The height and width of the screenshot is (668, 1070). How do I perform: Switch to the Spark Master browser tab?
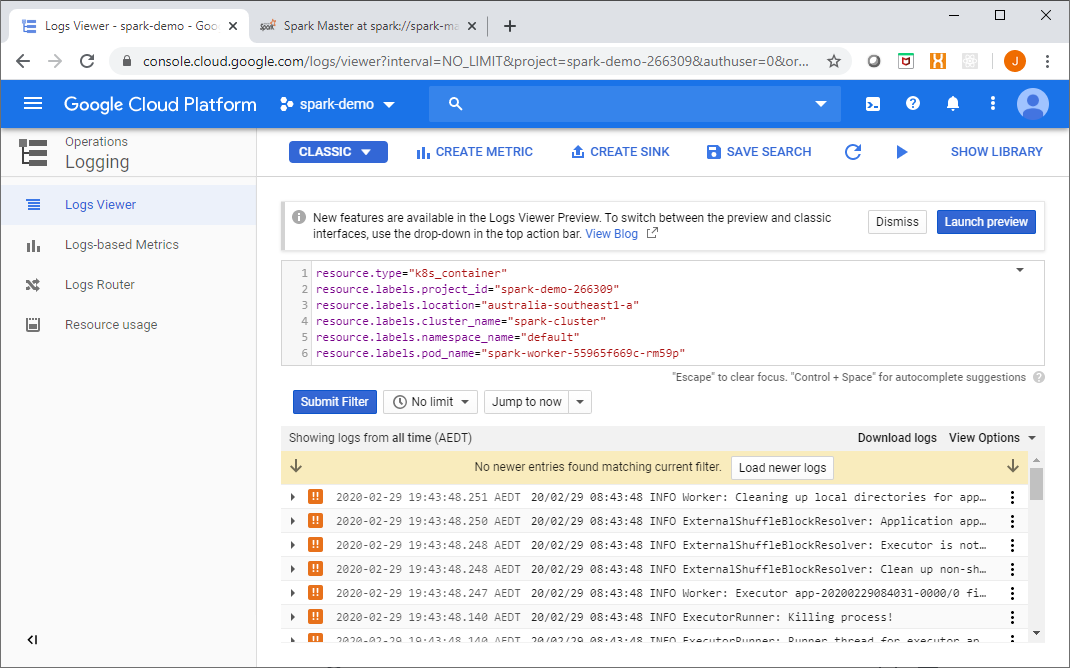click(367, 26)
